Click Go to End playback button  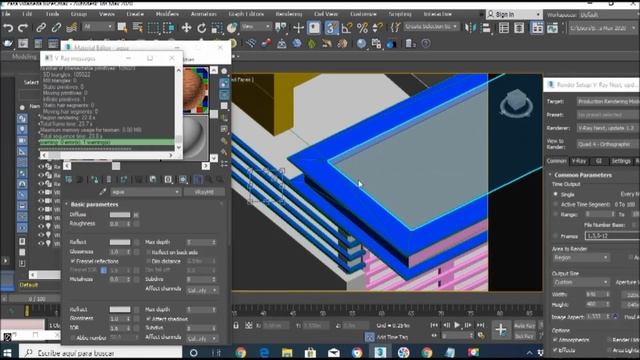click(481, 325)
